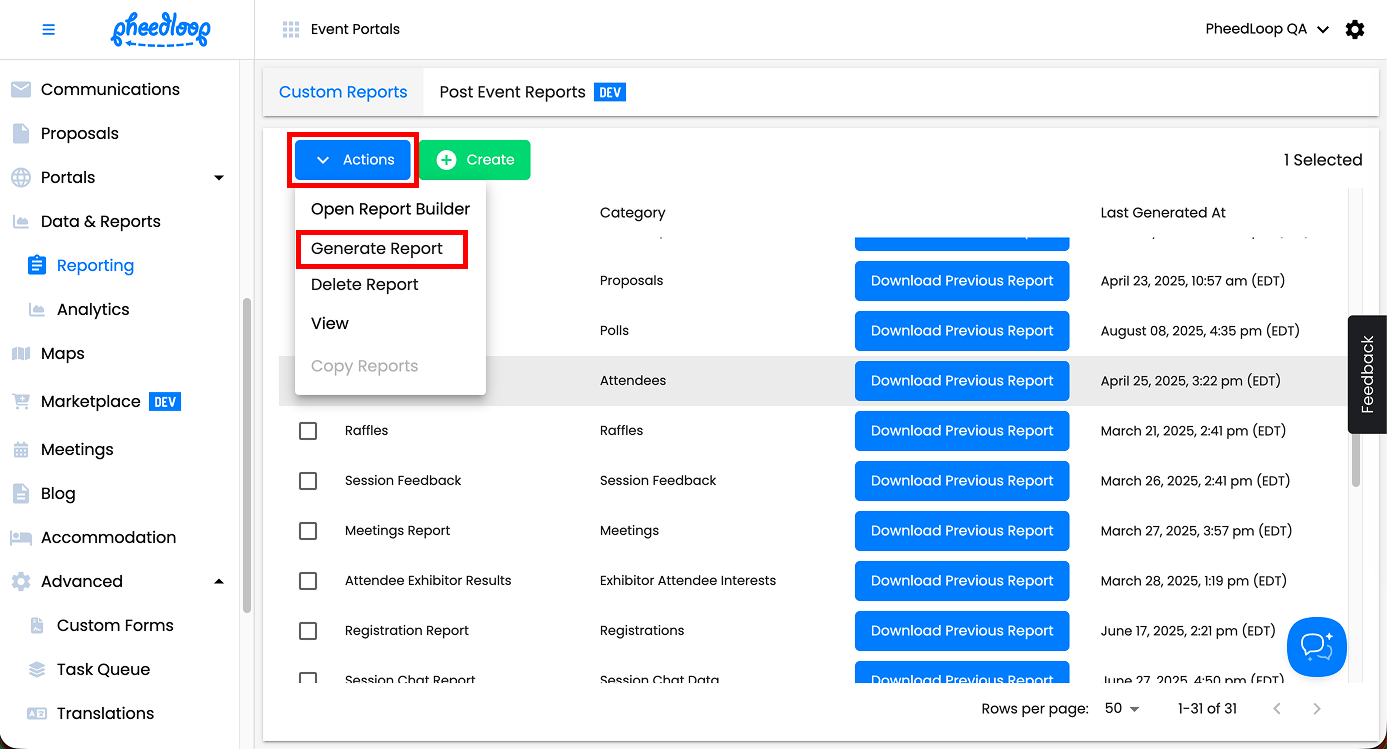
Task: Click the Communications envelope icon
Action: click(x=21, y=90)
